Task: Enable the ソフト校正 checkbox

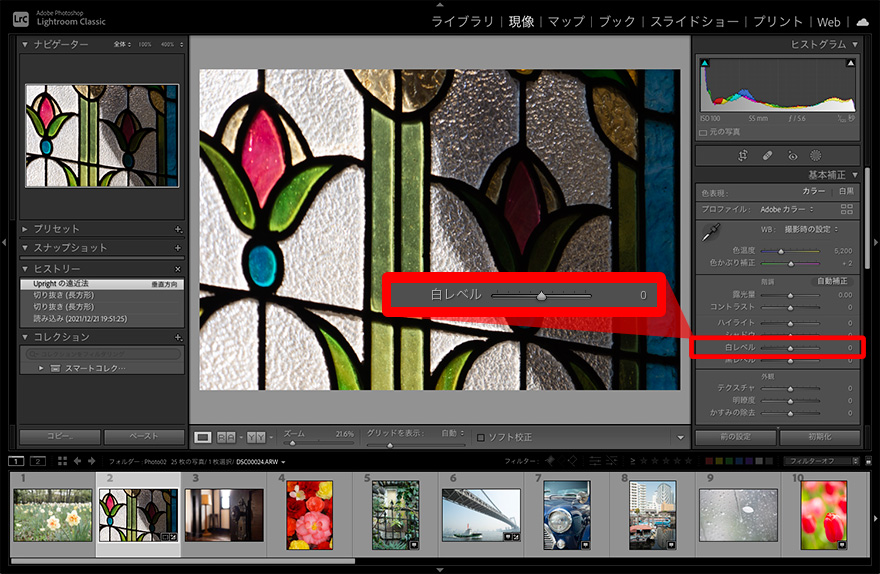Action: coord(481,437)
